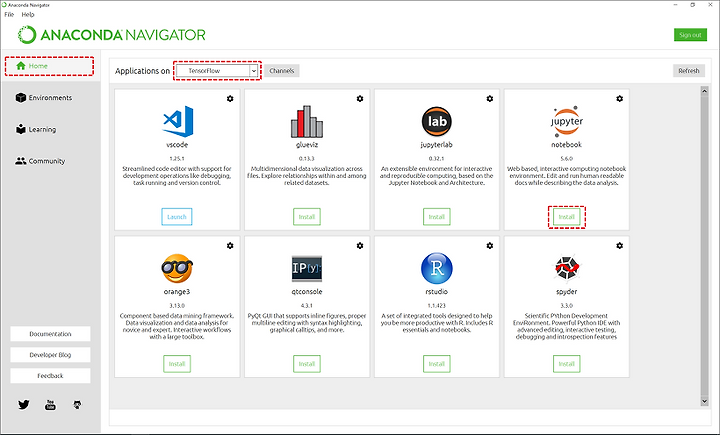Viewport: 720px width, 435px height.
Task: Launch vscode
Action: [177, 217]
